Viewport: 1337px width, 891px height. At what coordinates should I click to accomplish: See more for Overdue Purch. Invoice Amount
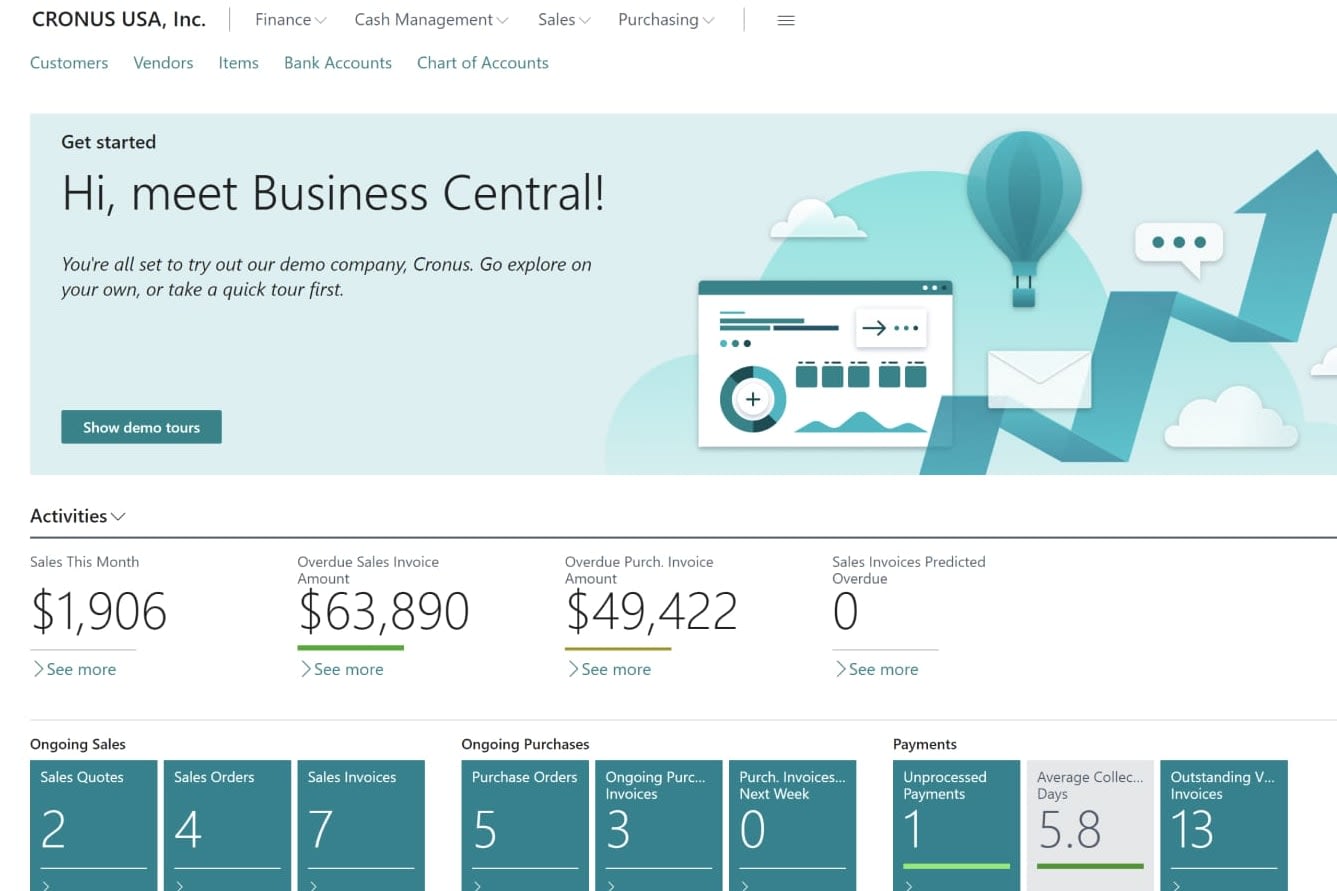(x=609, y=670)
